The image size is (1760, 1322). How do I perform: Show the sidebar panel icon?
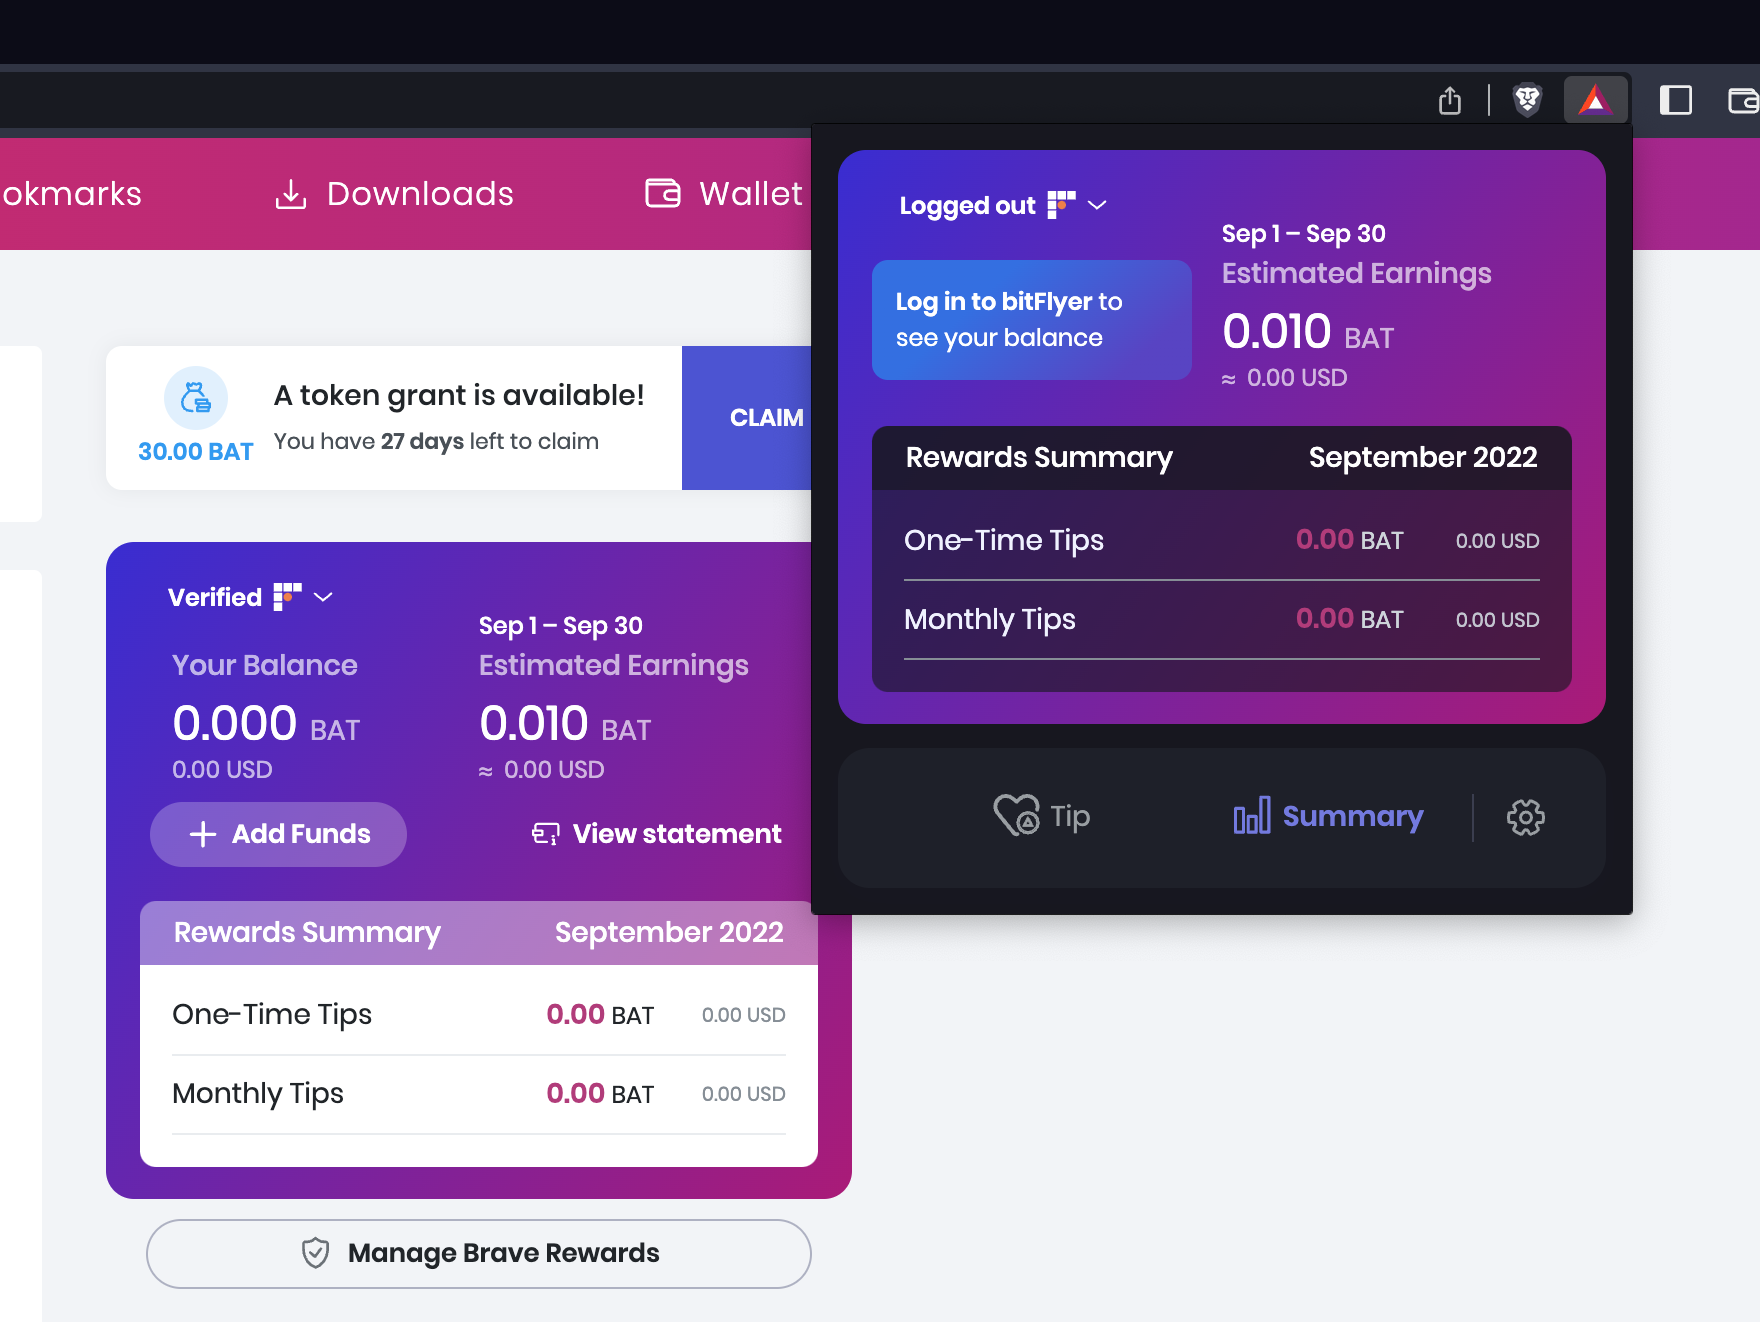(x=1676, y=100)
